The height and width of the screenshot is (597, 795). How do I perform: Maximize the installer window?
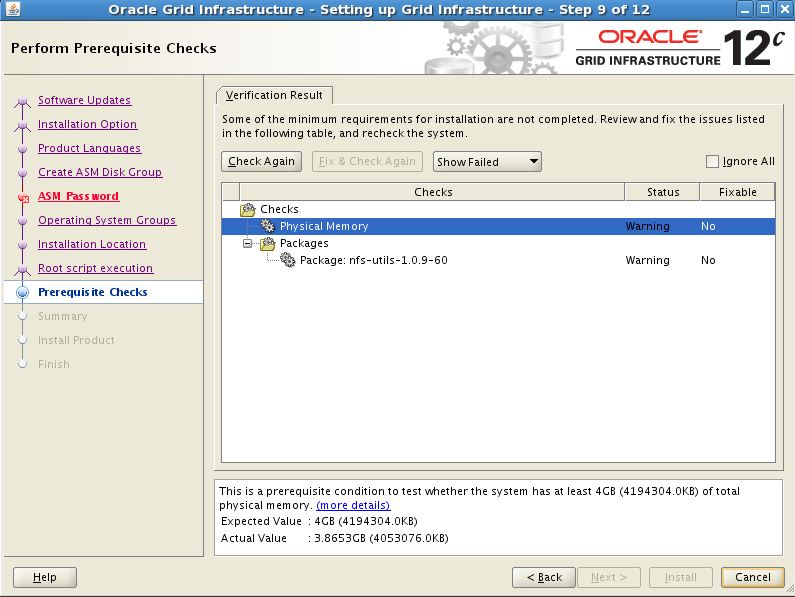click(765, 10)
